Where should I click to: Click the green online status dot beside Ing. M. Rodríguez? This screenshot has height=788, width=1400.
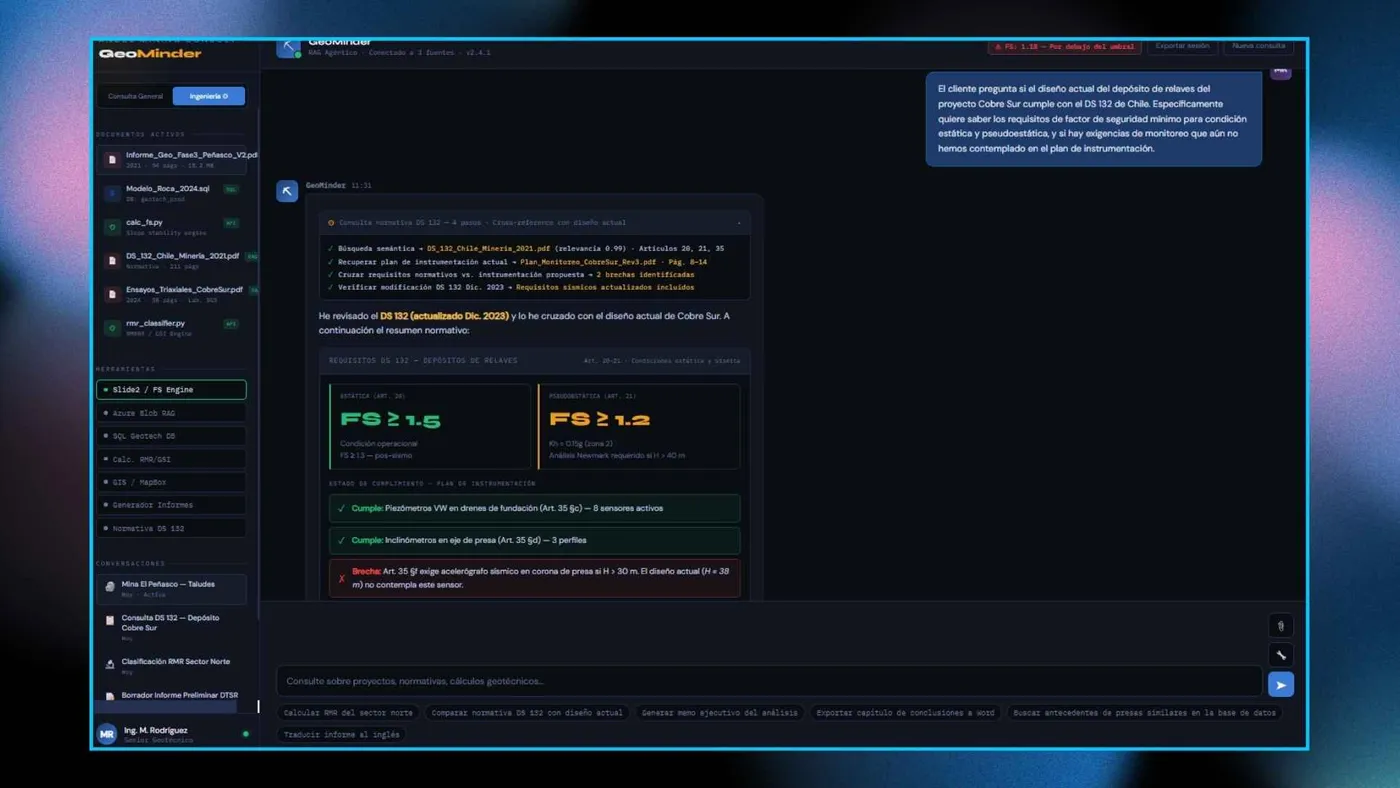pyautogui.click(x=246, y=734)
